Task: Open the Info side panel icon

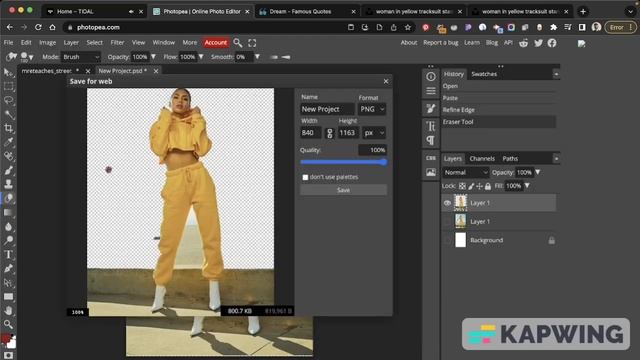Action: pyautogui.click(x=431, y=76)
